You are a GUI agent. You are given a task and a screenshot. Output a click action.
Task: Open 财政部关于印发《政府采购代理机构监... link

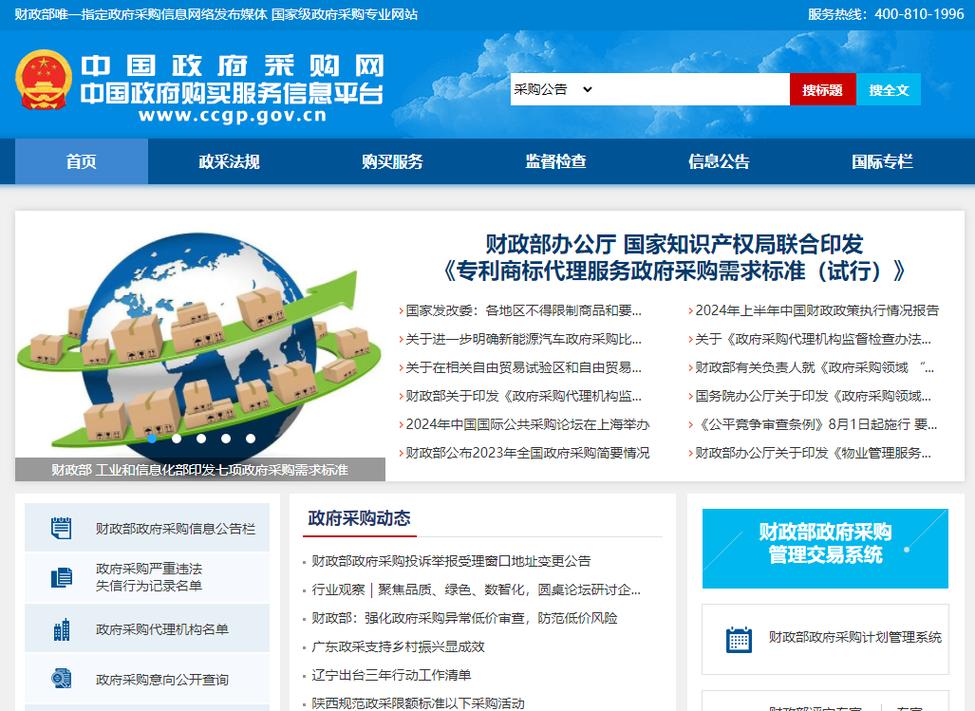[524, 396]
